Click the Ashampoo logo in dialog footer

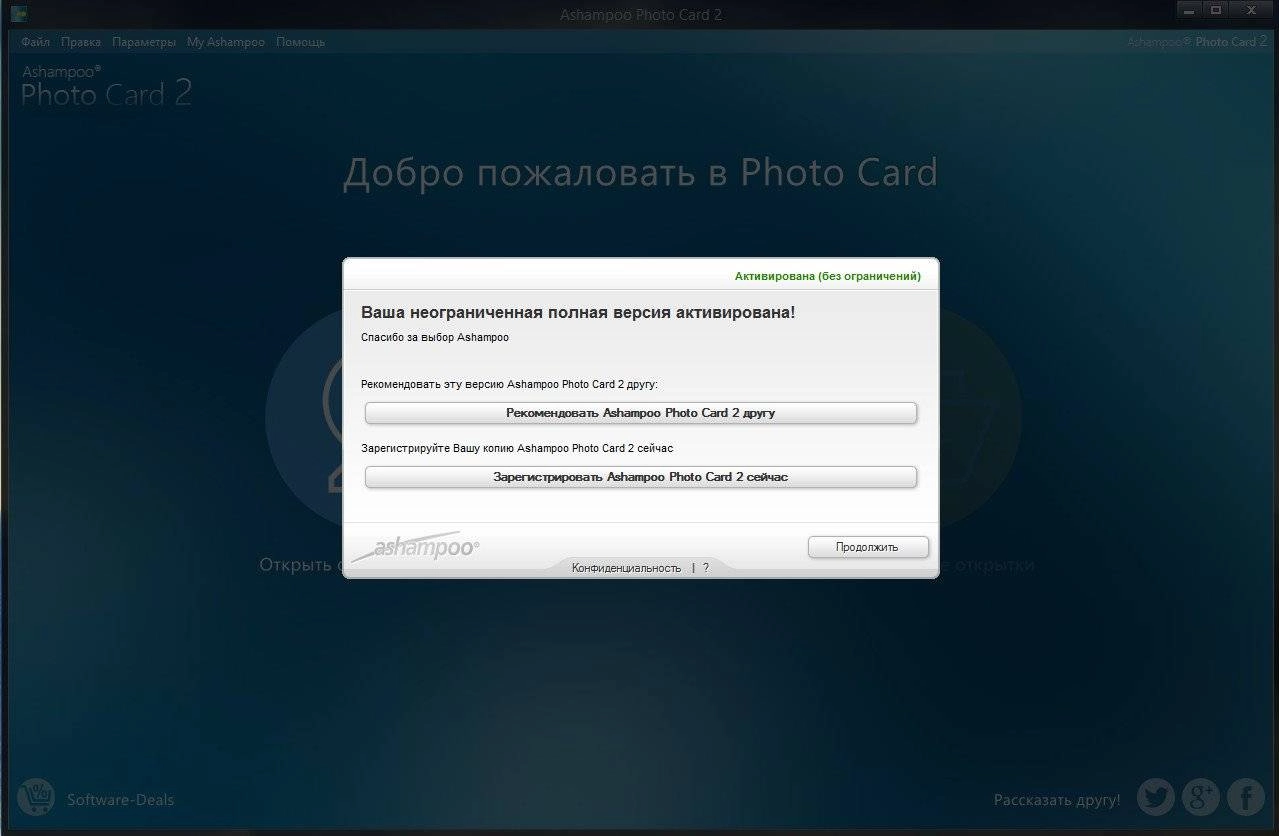416,546
